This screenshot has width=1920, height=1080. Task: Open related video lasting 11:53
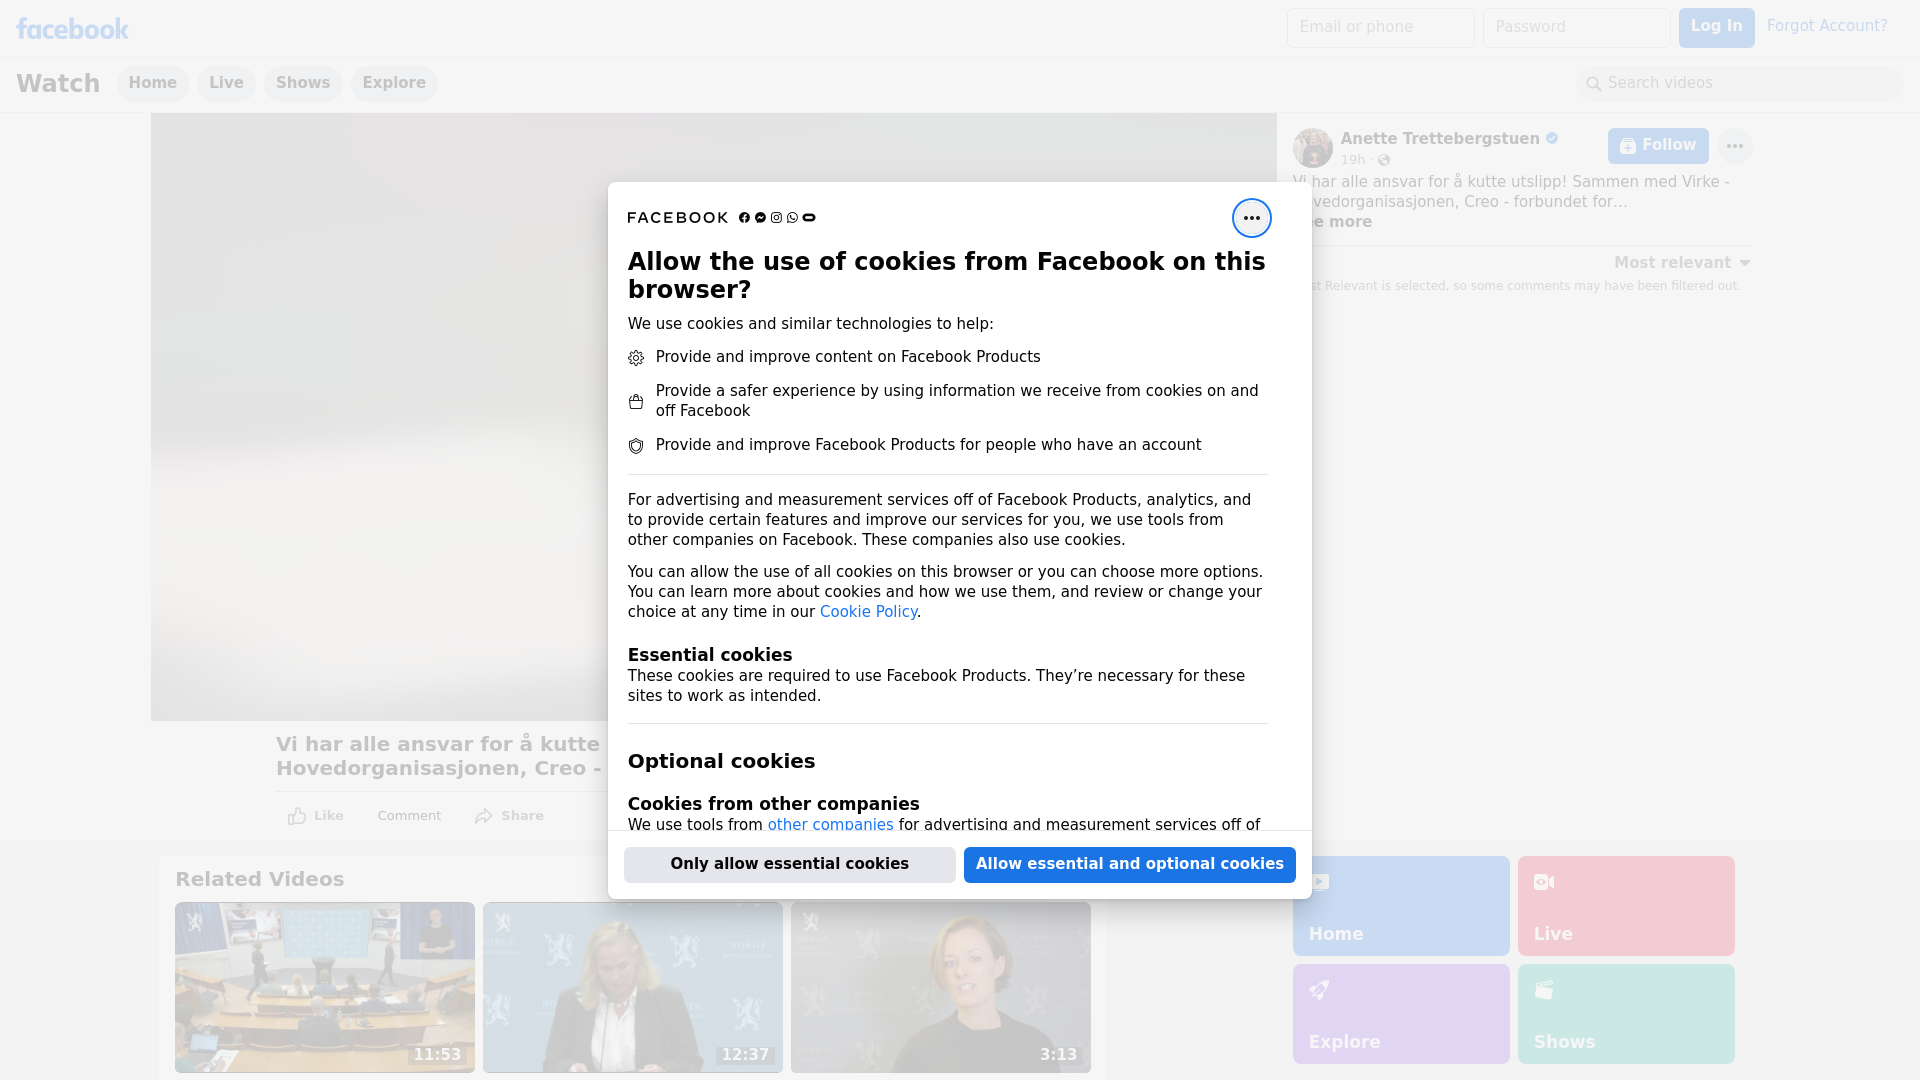pyautogui.click(x=325, y=988)
